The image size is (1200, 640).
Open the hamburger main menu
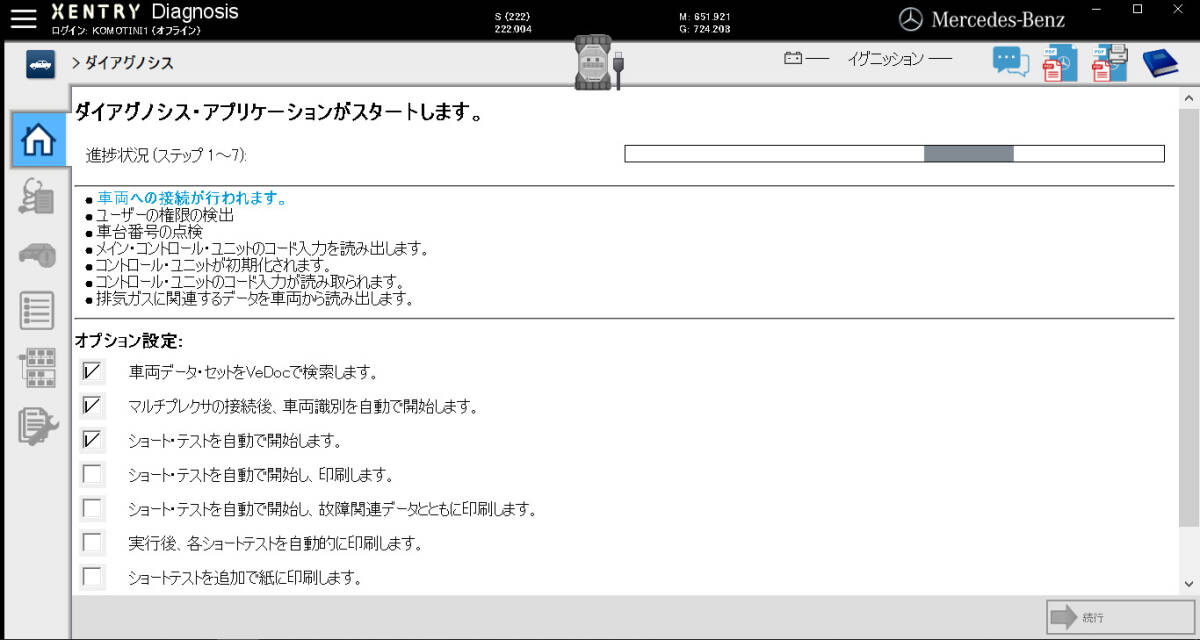(x=22, y=20)
